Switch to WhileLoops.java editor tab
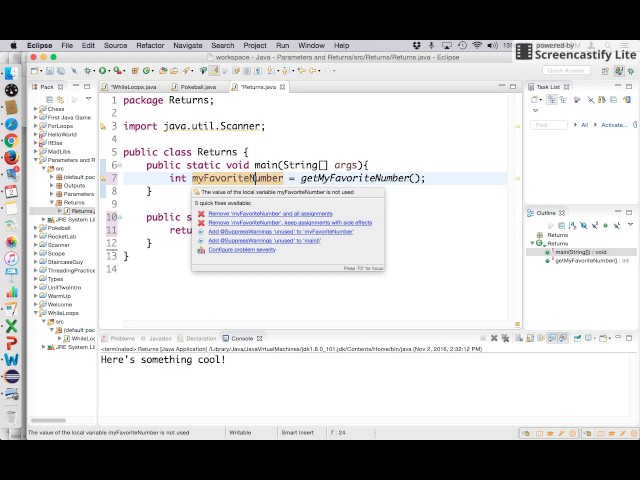The width and height of the screenshot is (640, 480). point(133,87)
